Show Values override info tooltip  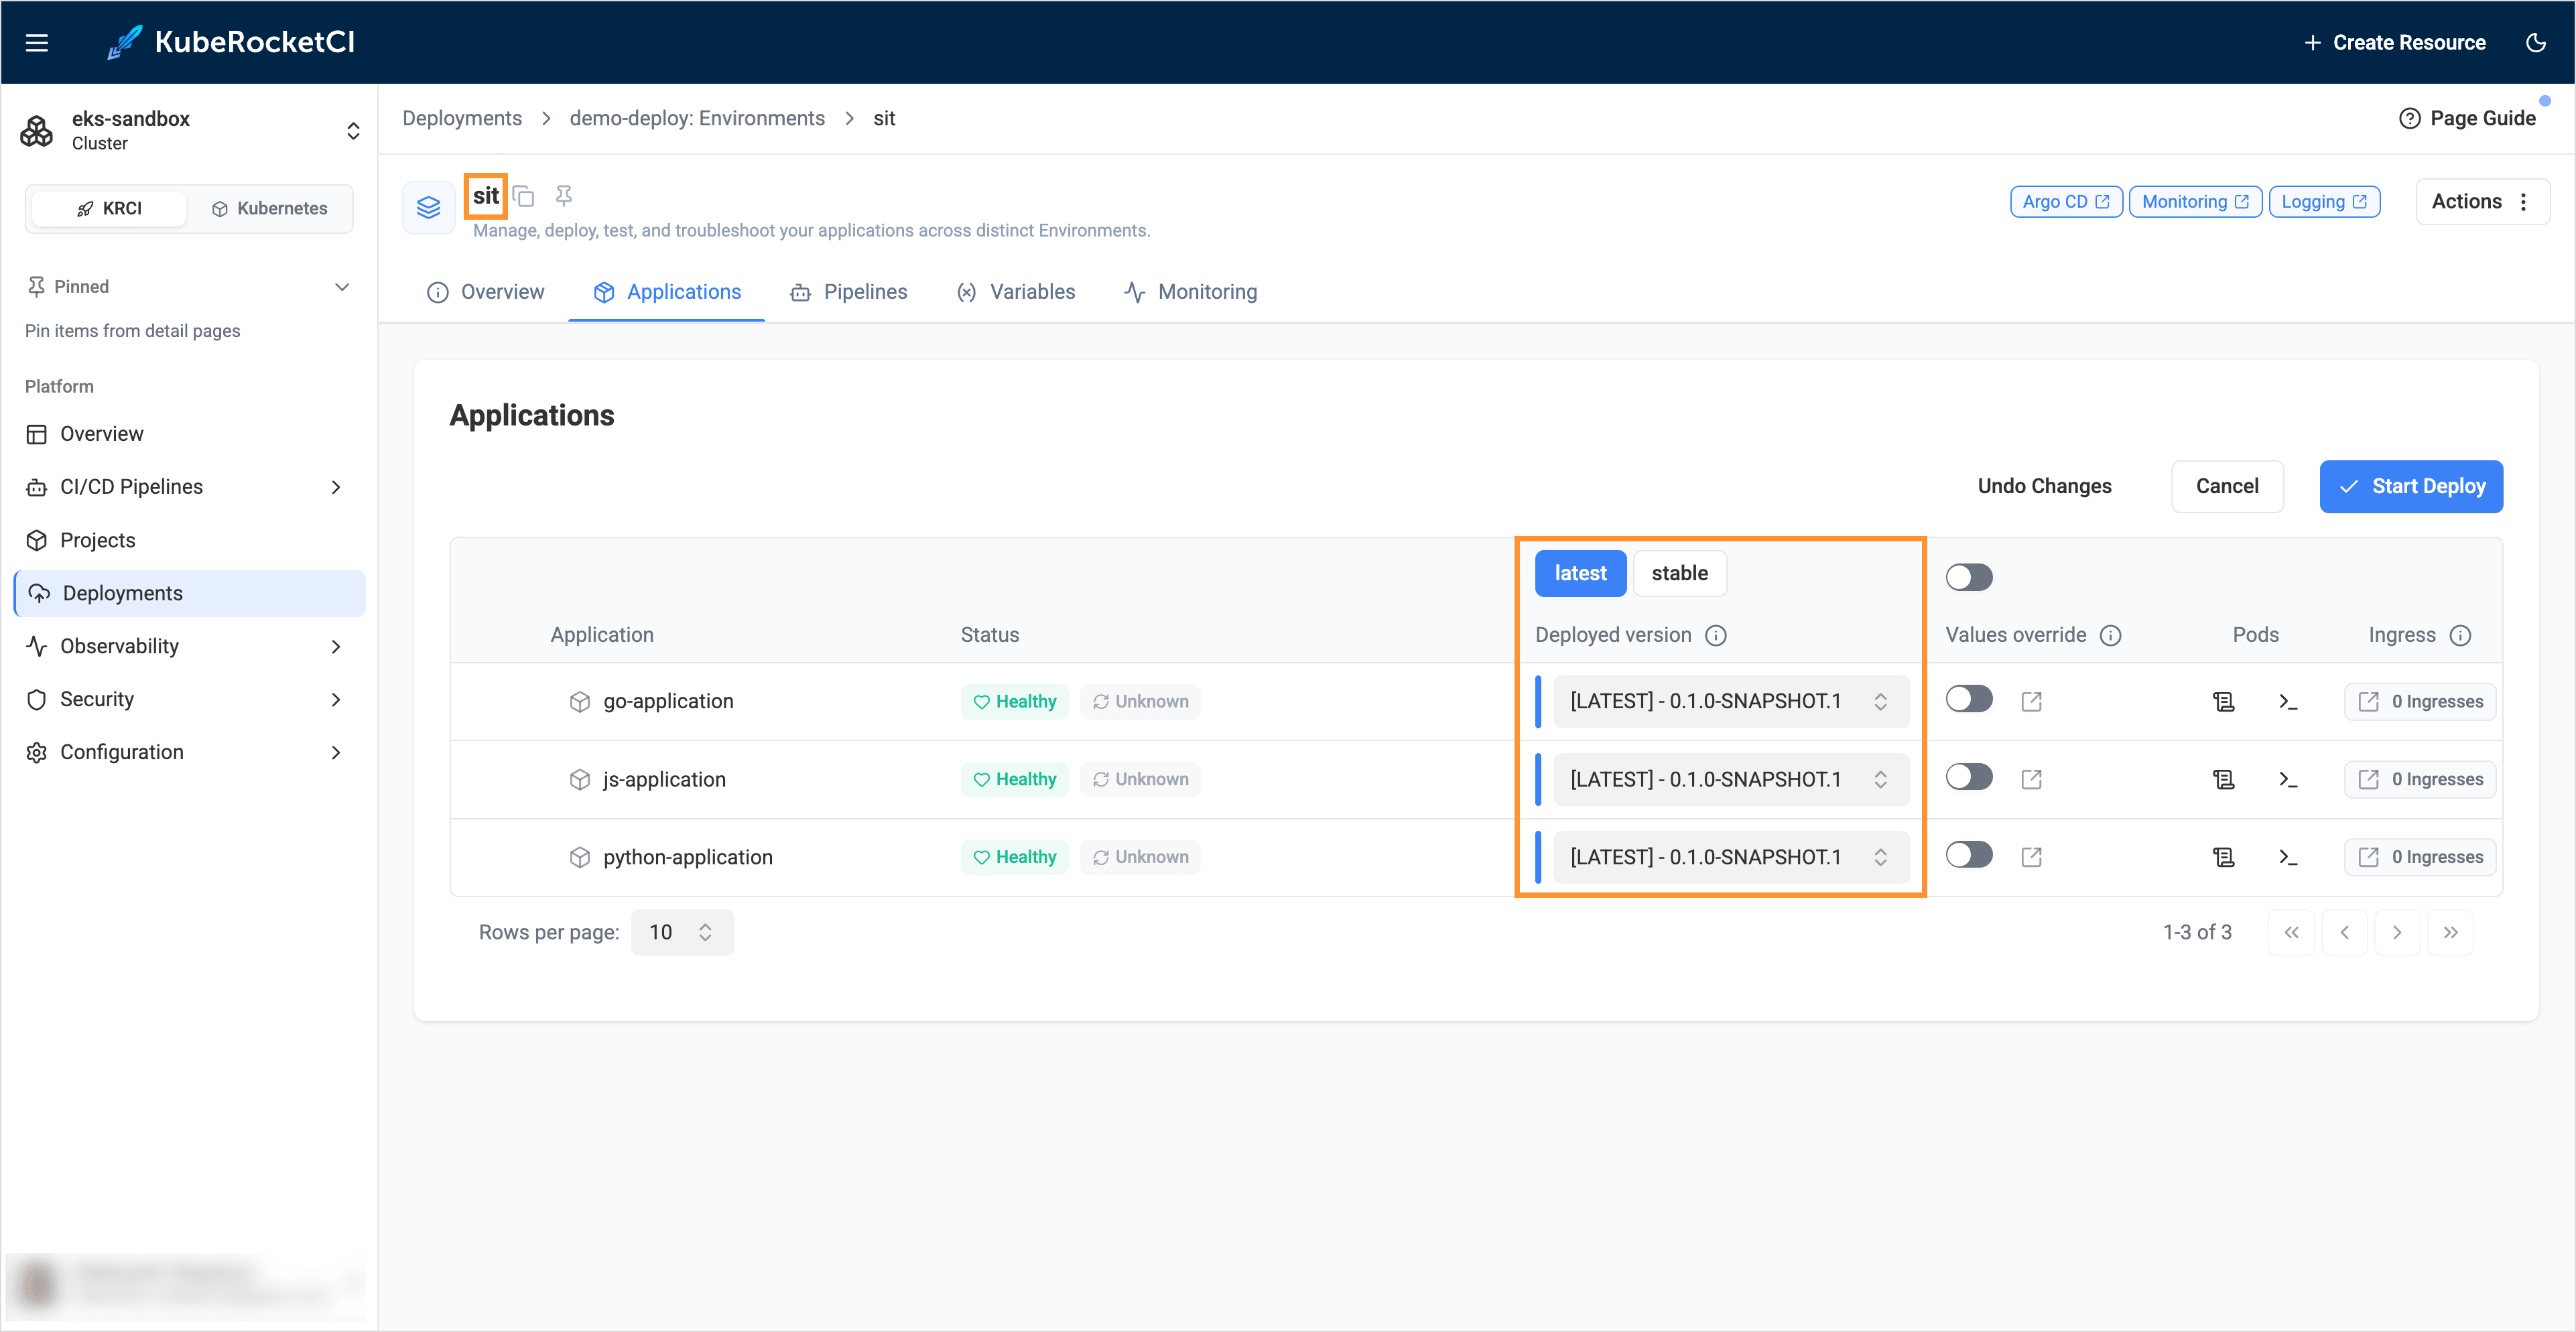tap(2110, 635)
